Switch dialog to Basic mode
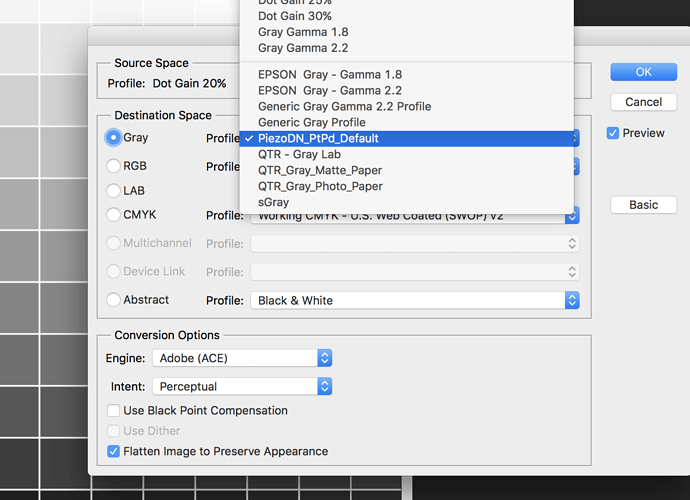 coord(643,205)
